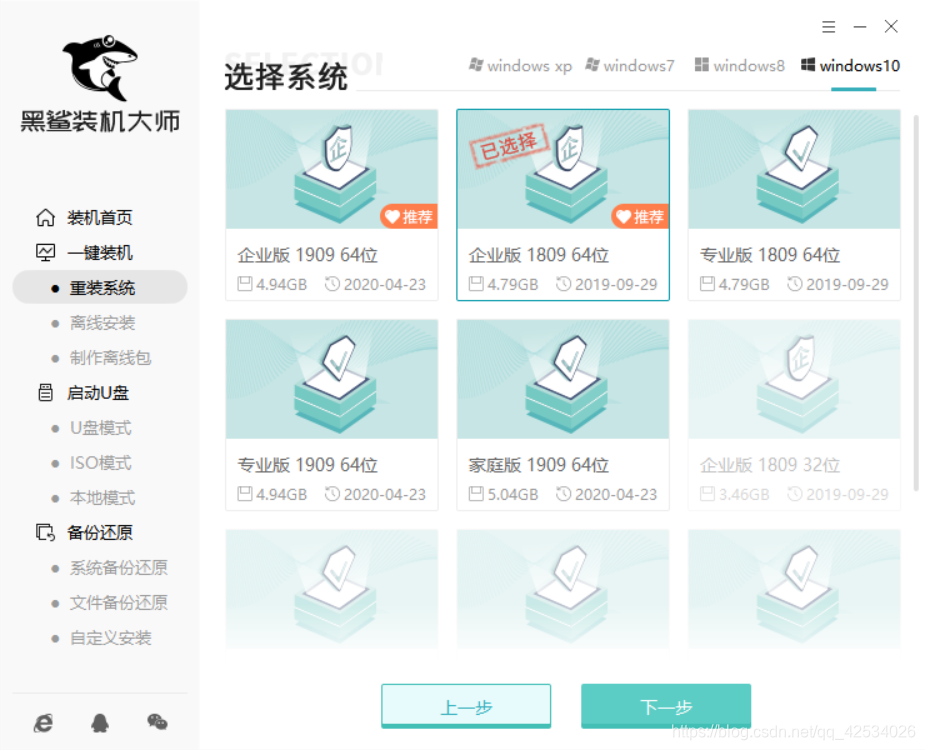The height and width of the screenshot is (750, 925).
Task: Click the 启动U盘 USB drive icon
Action: (x=45, y=393)
